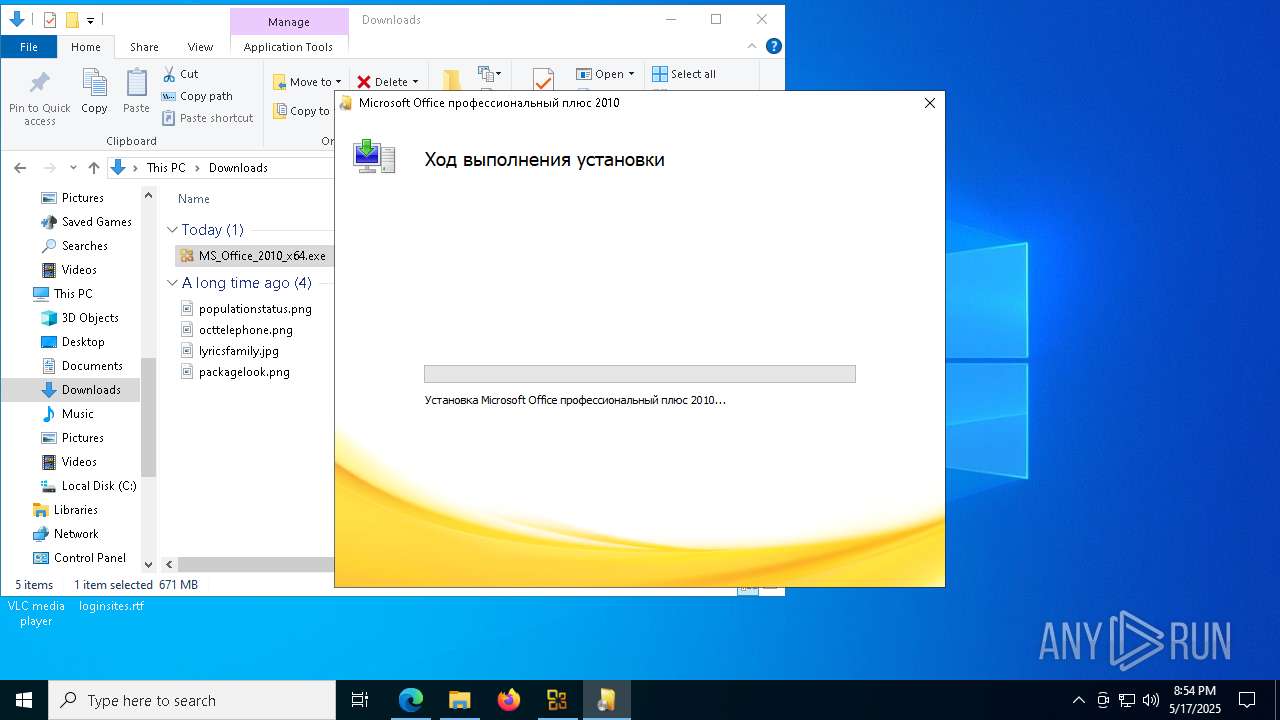Collapse the Today (1) group
The width and height of the screenshot is (1280, 720).
pos(172,230)
